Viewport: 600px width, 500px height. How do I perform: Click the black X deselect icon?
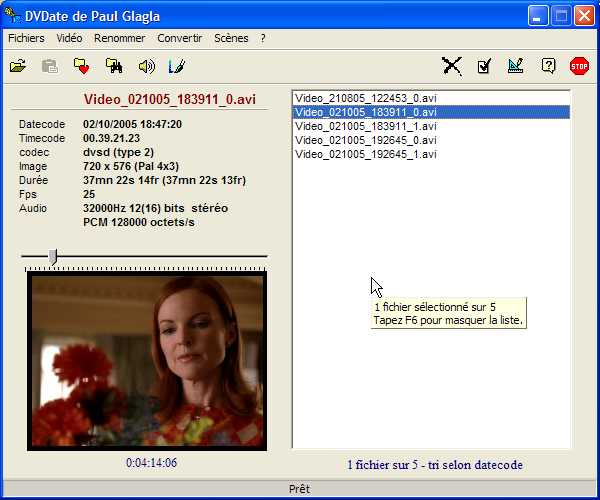pyautogui.click(x=452, y=66)
